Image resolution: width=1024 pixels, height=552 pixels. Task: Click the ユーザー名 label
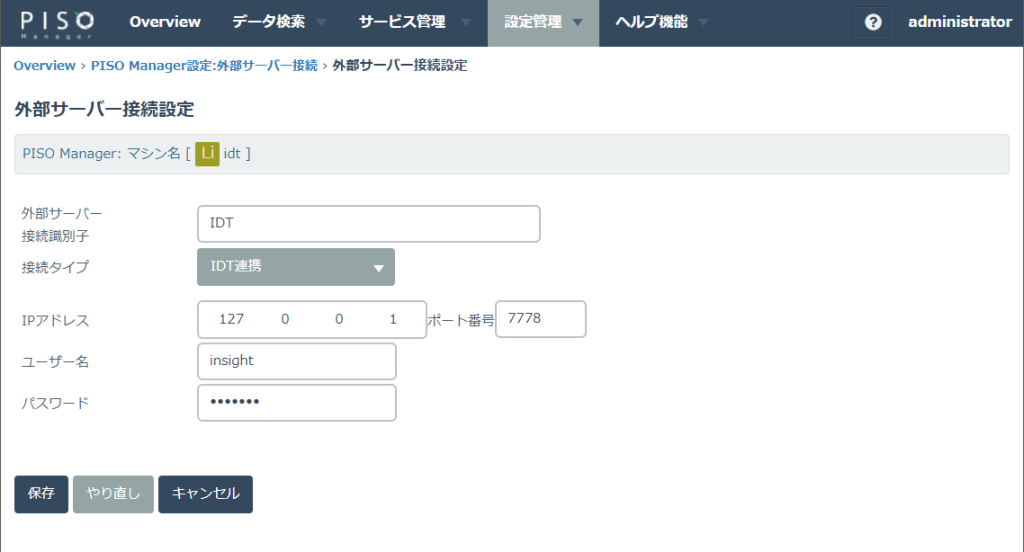(x=55, y=362)
